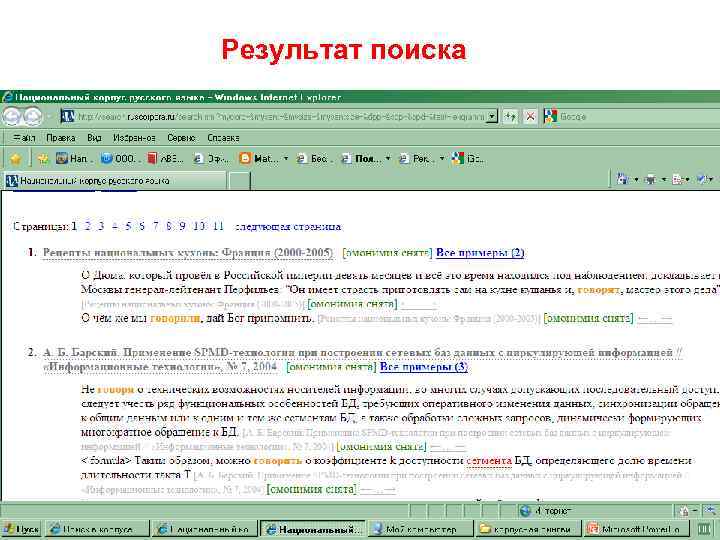Expand the Home button dropdown arrow
The width and height of the screenshot is (720, 540).
pyautogui.click(x=636, y=180)
